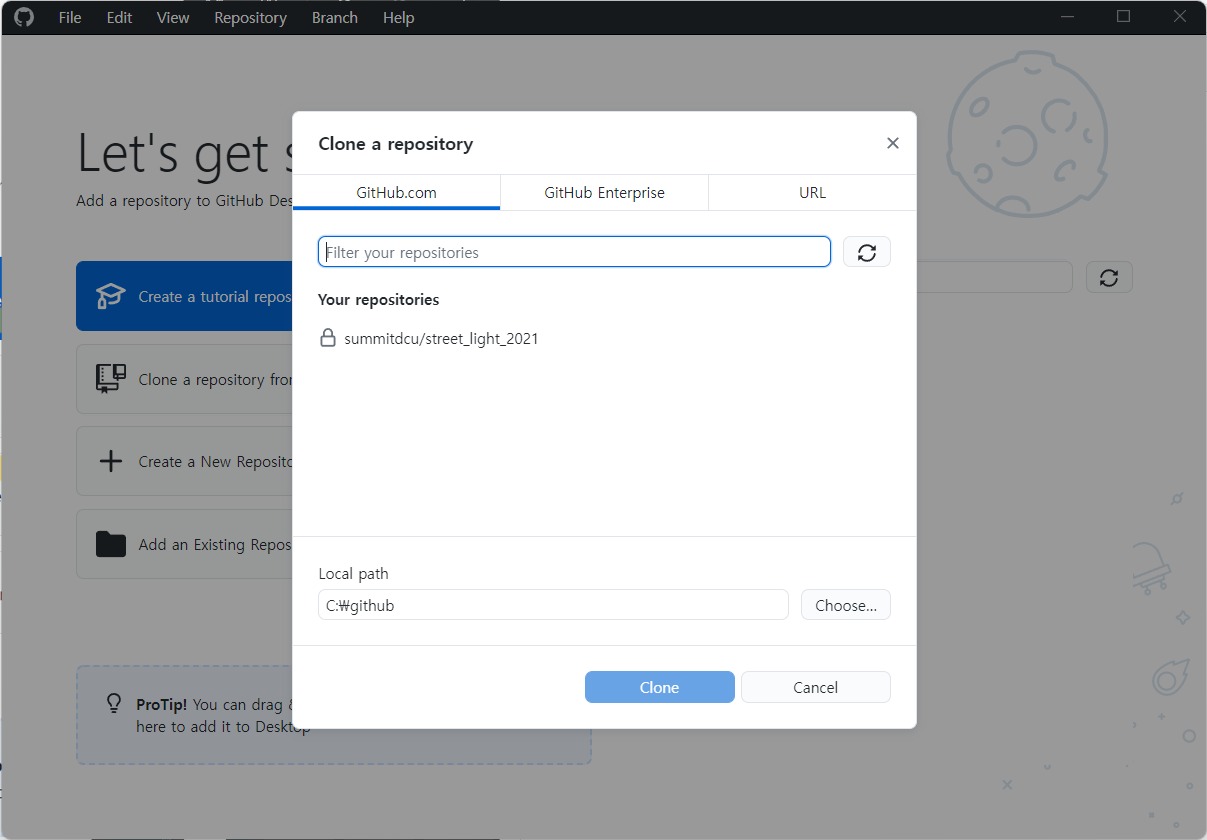Click the lock icon beside street_light_2021

[x=327, y=338]
